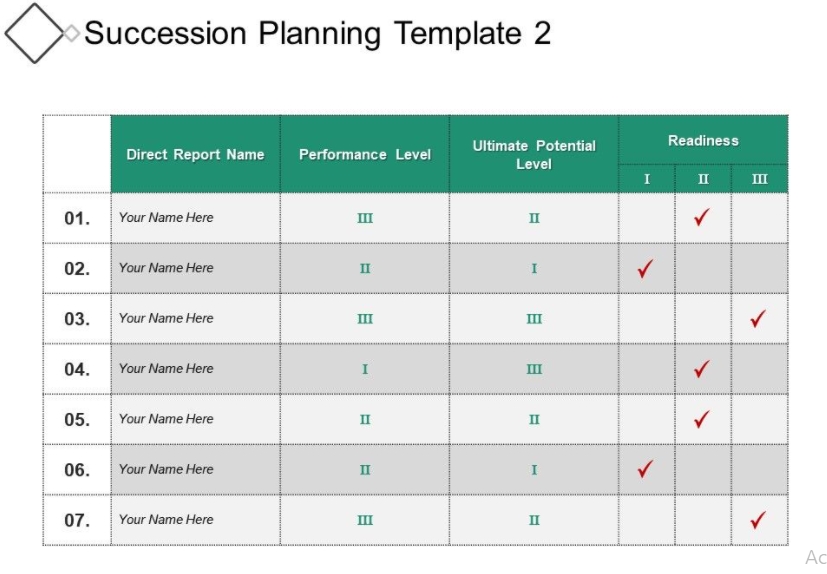Viewport: 827px width, 574px height.
Task: Click the red checkmark in row 05
Action: (x=702, y=419)
